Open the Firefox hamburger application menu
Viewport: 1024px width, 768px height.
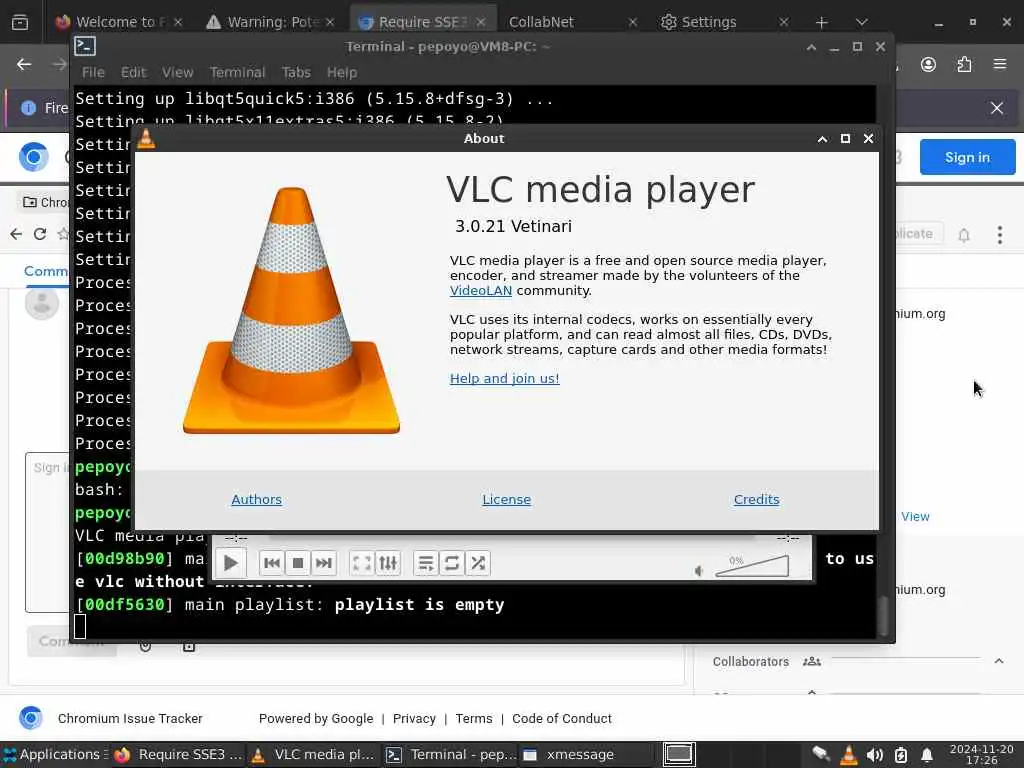[x=1000, y=64]
